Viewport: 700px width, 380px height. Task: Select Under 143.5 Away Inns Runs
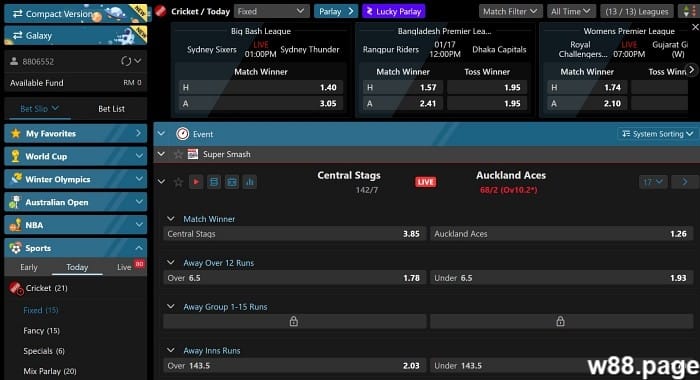pyautogui.click(x=561, y=365)
